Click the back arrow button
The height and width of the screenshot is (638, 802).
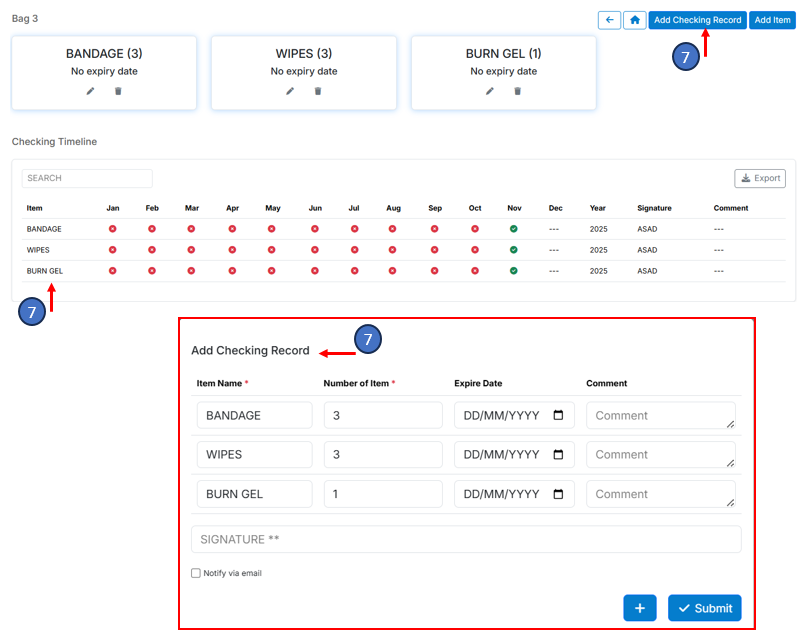coord(609,20)
